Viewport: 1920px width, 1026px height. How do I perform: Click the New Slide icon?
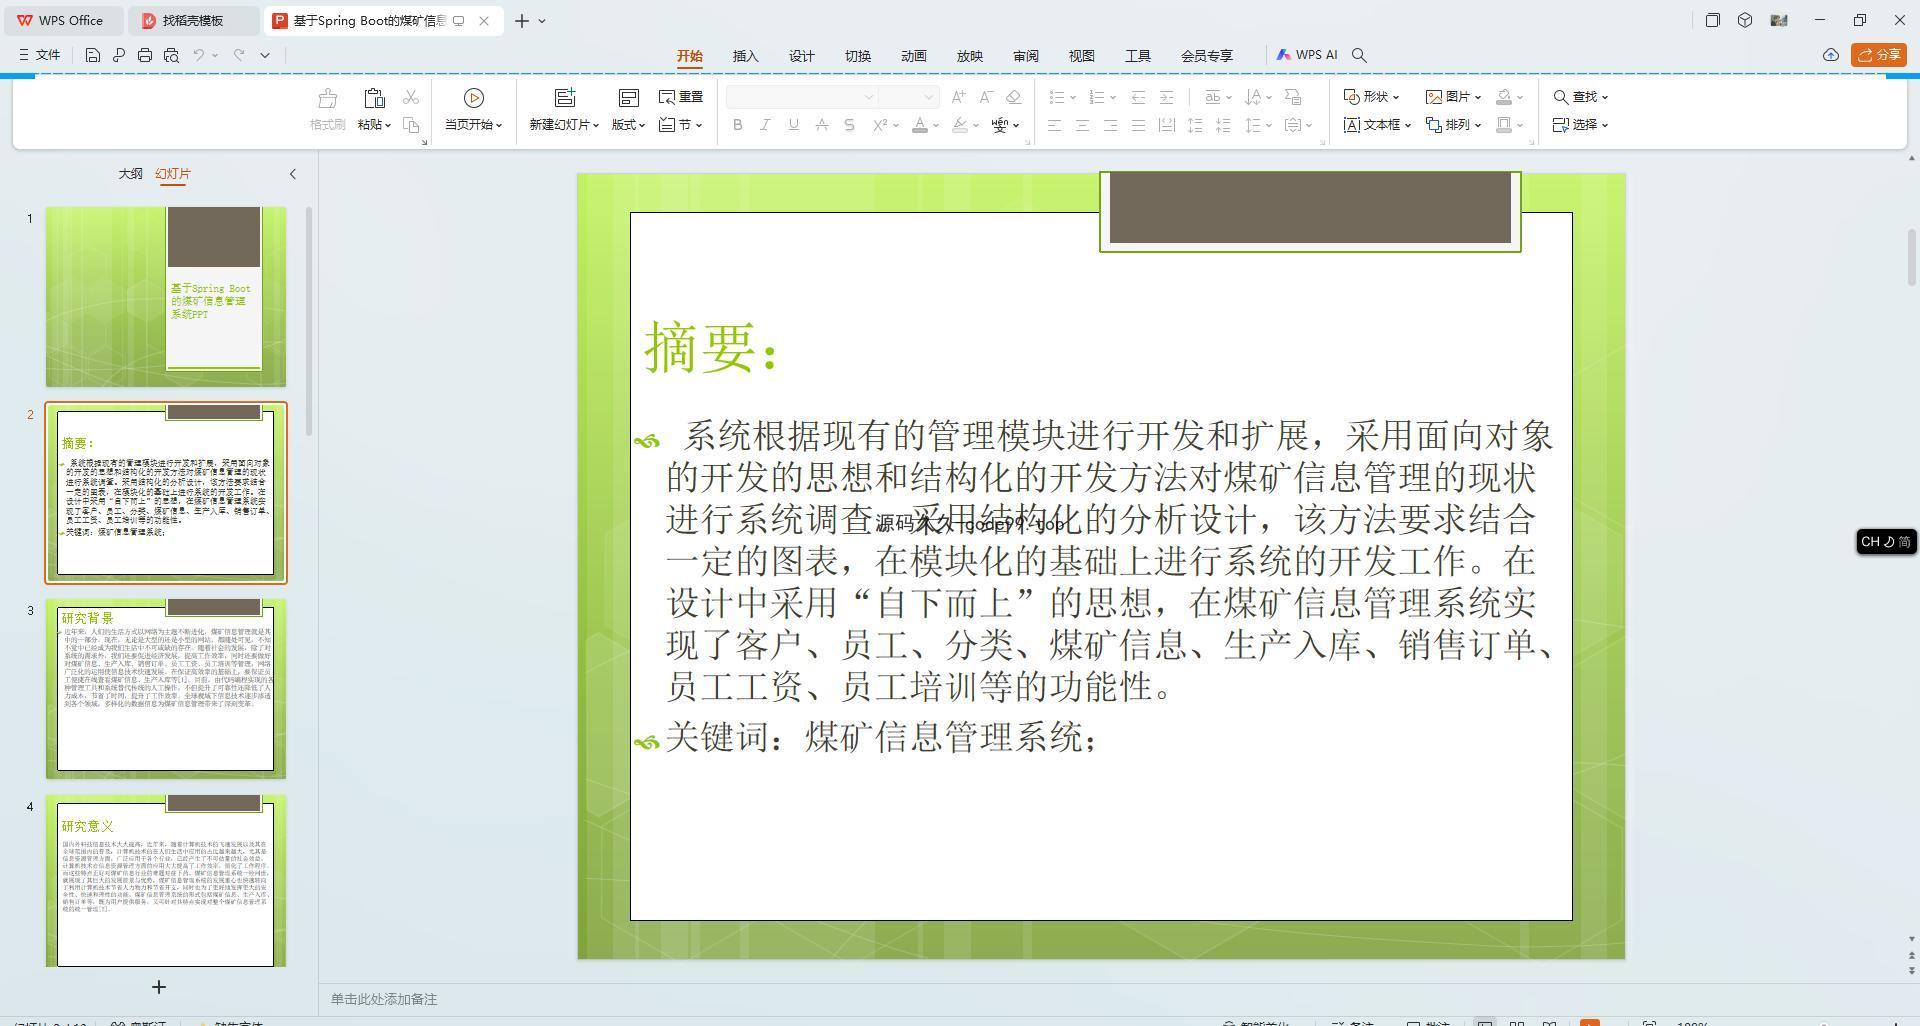[565, 98]
